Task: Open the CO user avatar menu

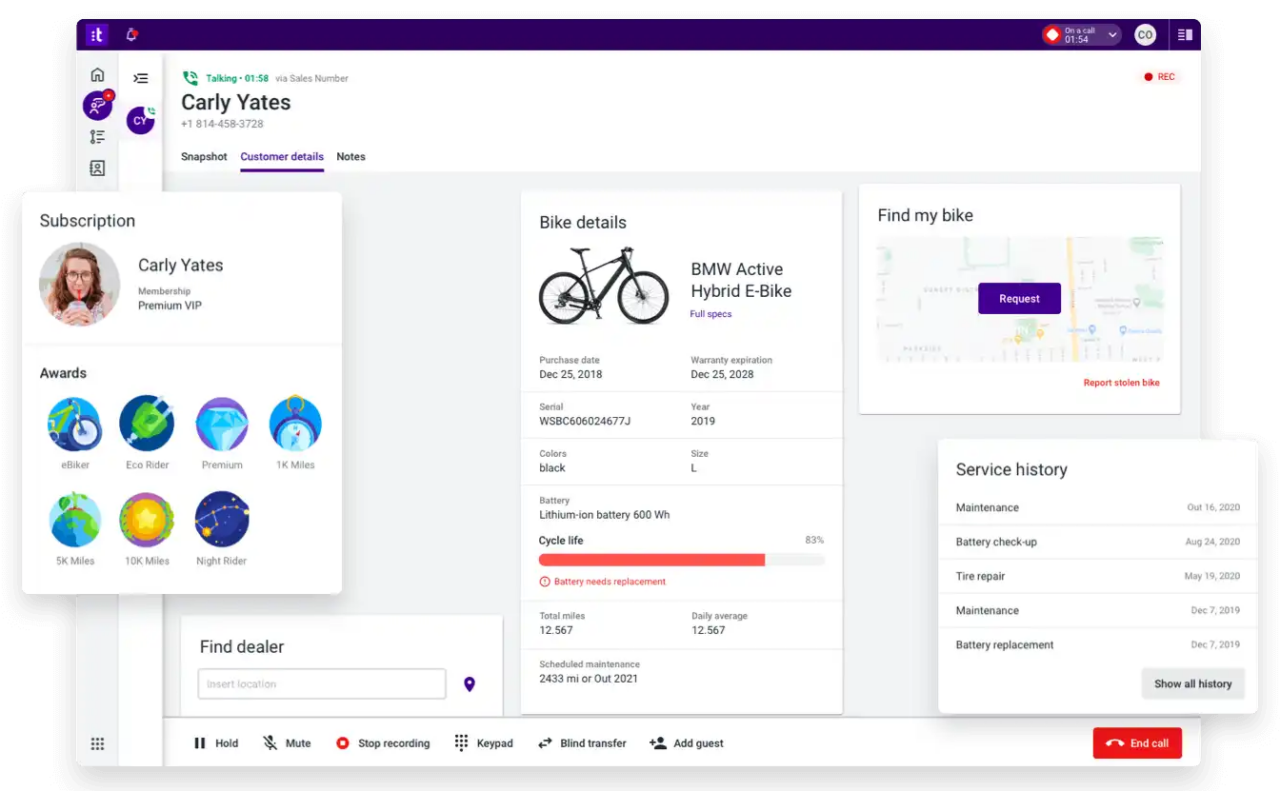Action: pos(1145,35)
